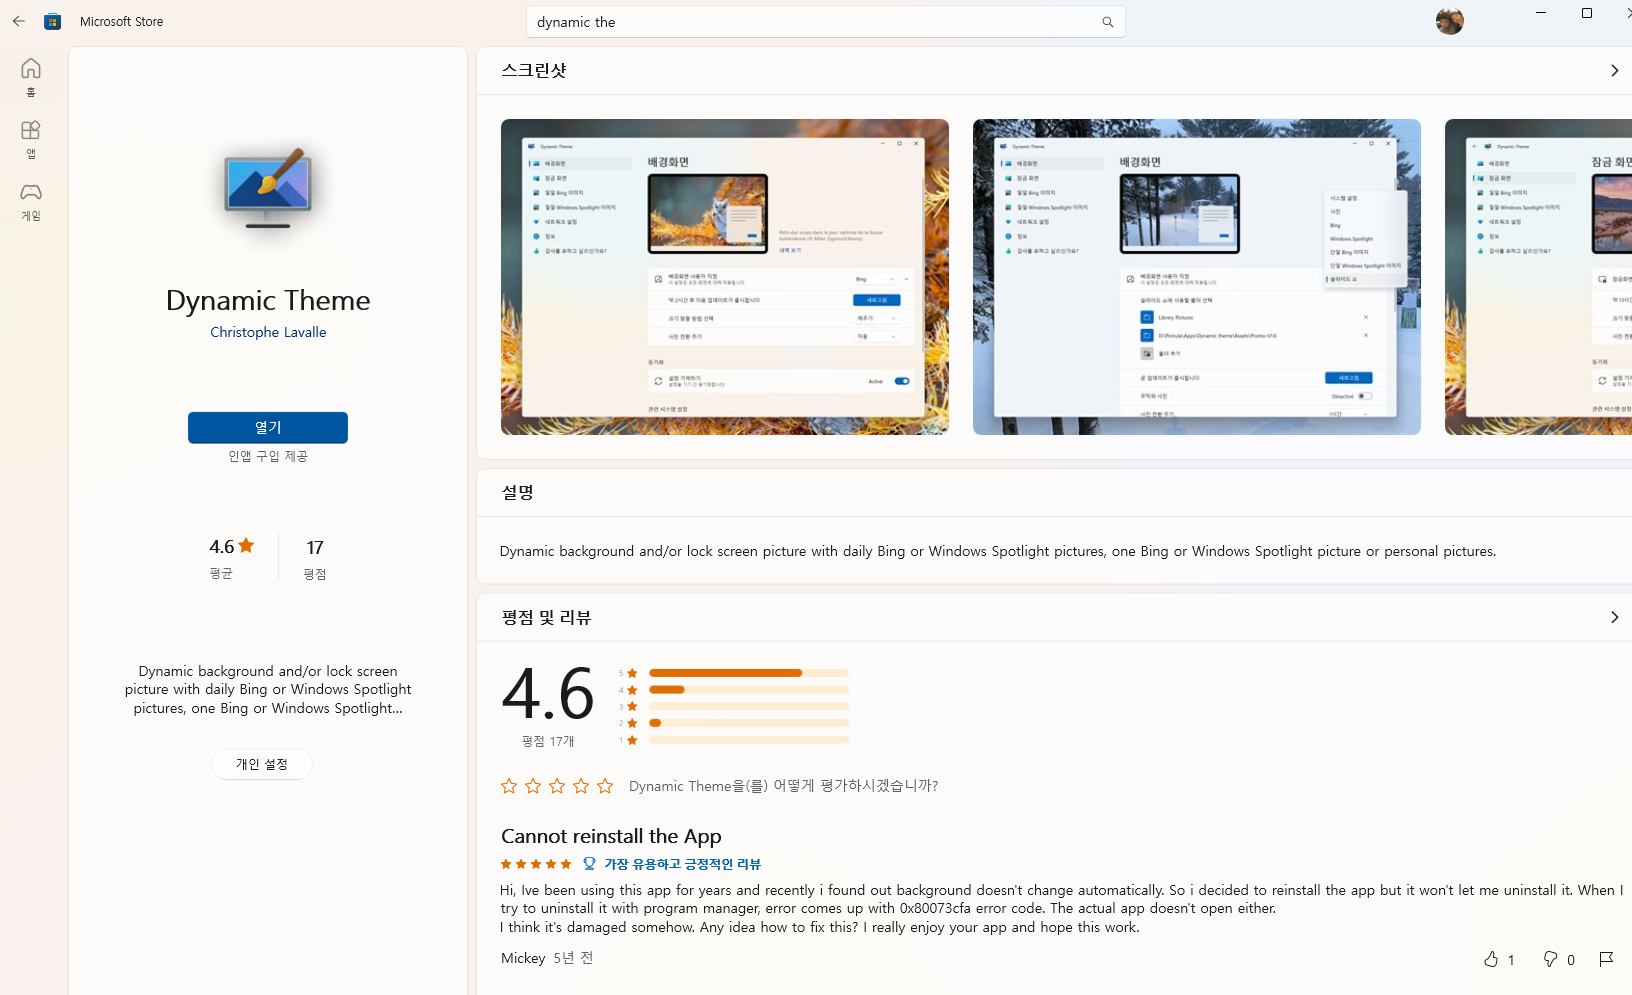Select the 2-star rating bar
Image resolution: width=1632 pixels, height=995 pixels.
(749, 723)
